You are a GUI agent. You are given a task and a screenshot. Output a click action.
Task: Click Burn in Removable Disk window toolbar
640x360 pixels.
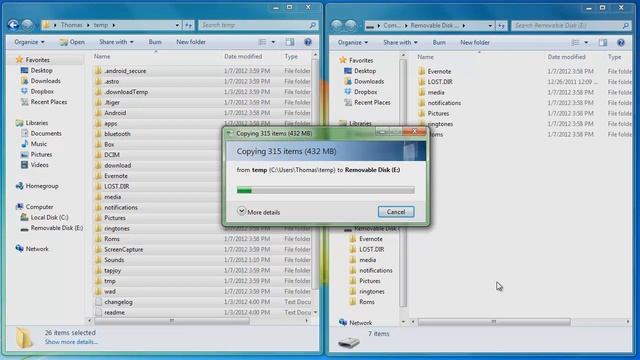point(439,42)
